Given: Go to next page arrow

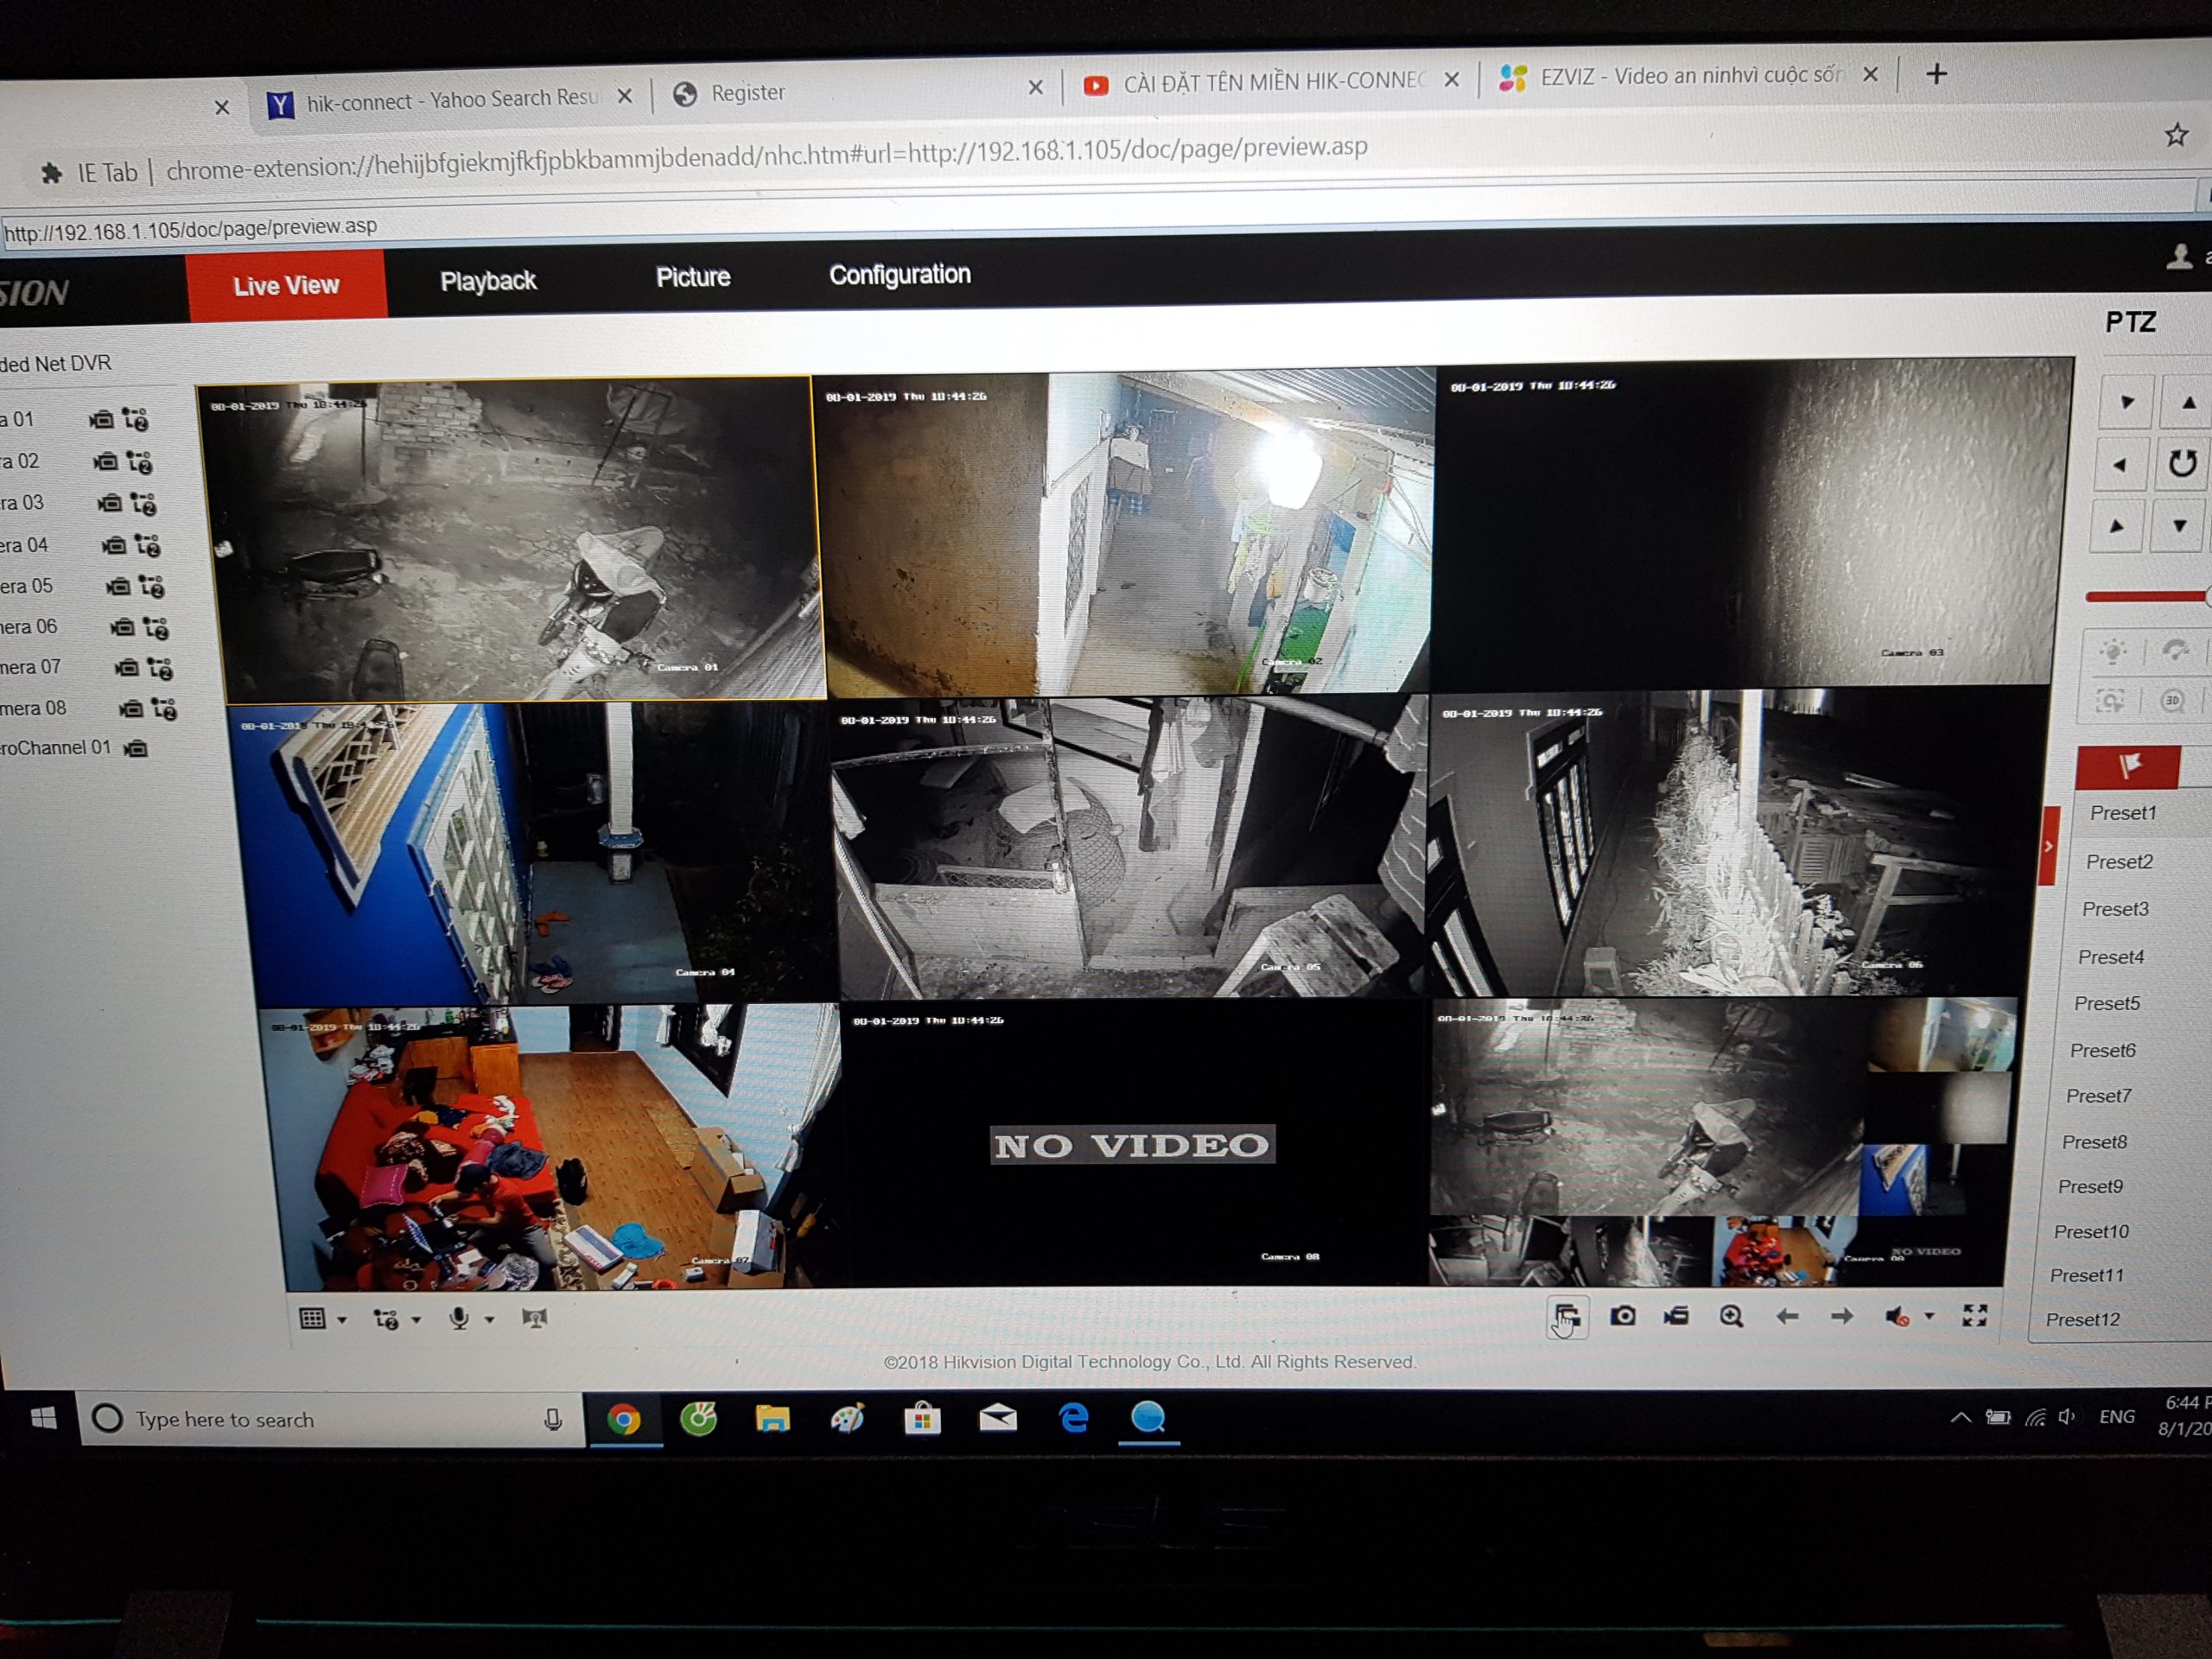Looking at the screenshot, I should (1841, 1316).
